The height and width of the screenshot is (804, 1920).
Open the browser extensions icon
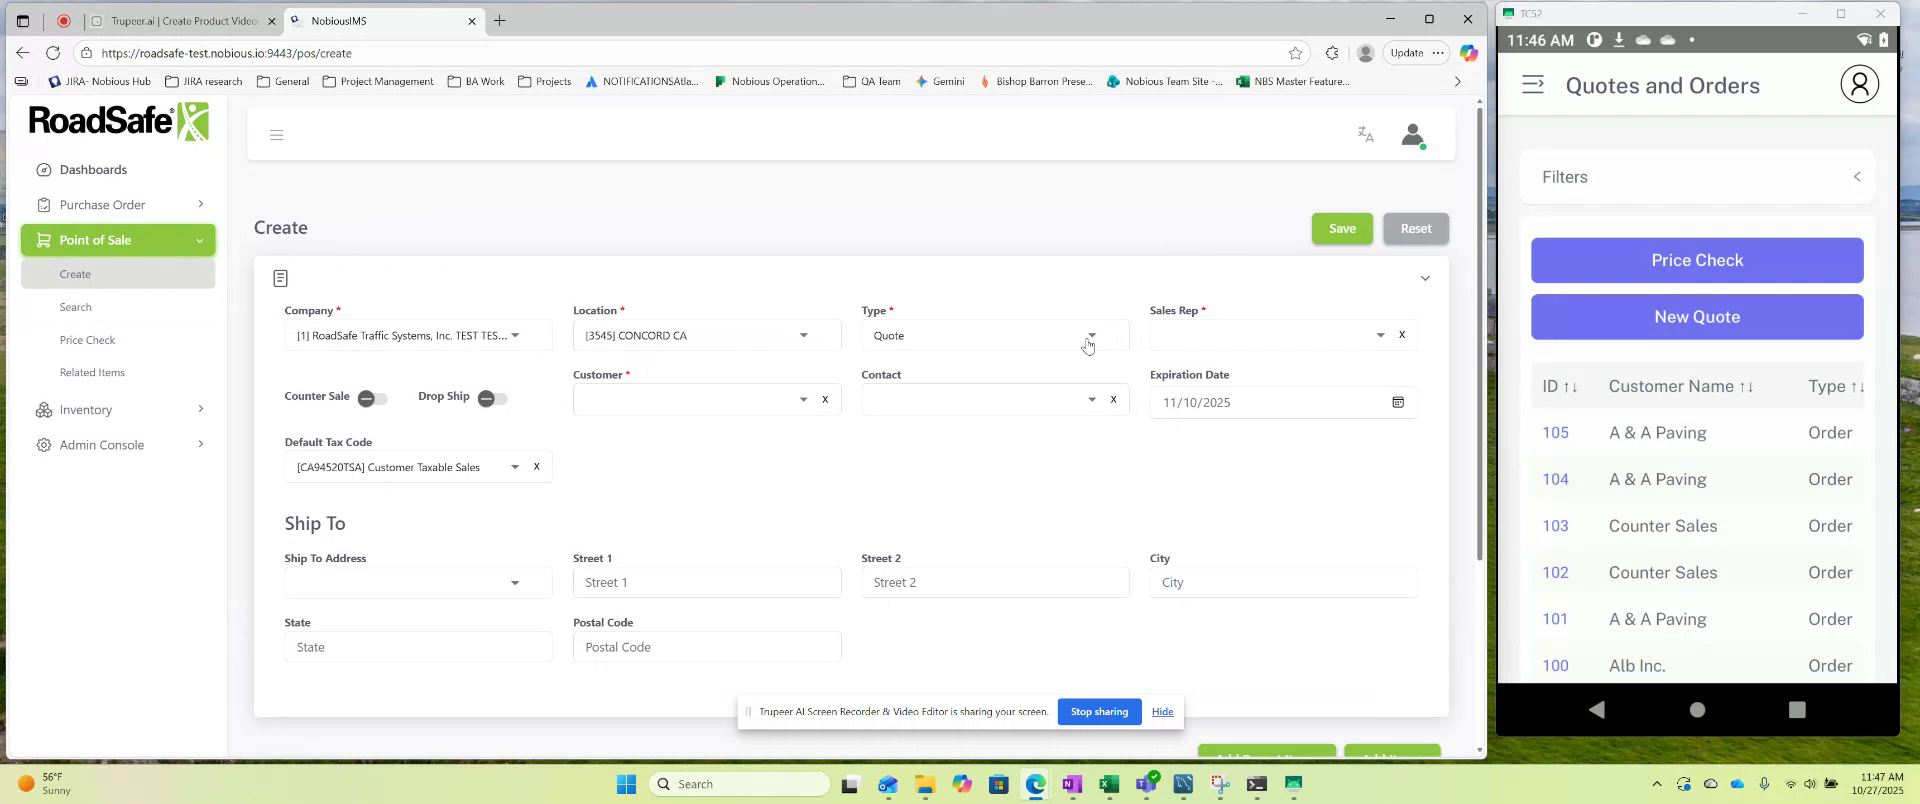click(x=1332, y=53)
